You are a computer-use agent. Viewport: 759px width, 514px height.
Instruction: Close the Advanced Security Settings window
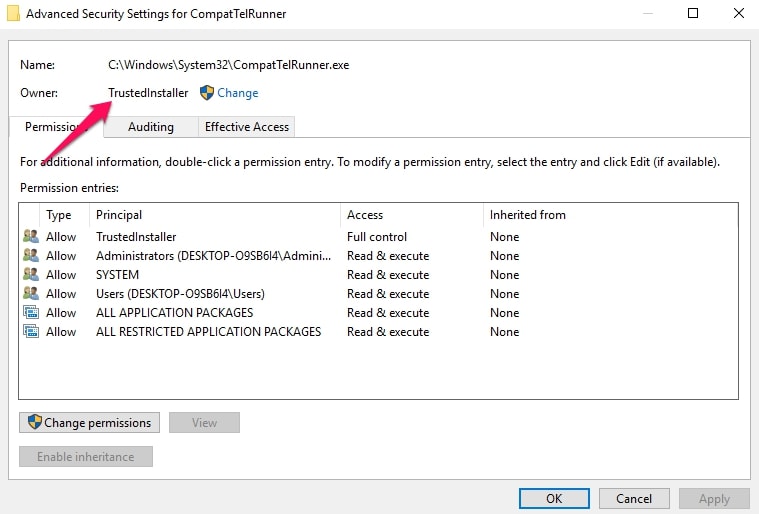(738, 13)
